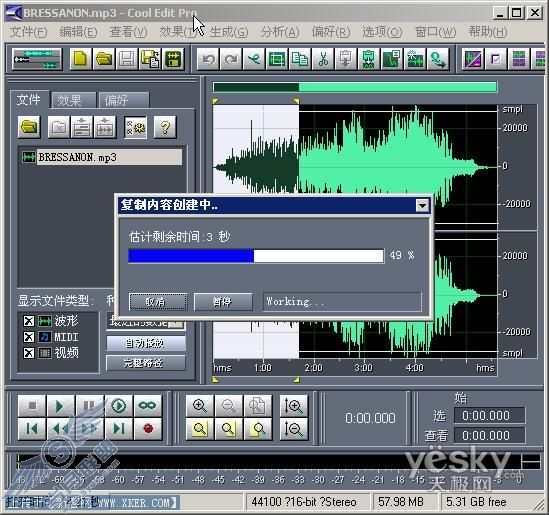The height and width of the screenshot is (515, 549).
Task: Click the 2:00 mark on timeline
Action: [x=313, y=368]
